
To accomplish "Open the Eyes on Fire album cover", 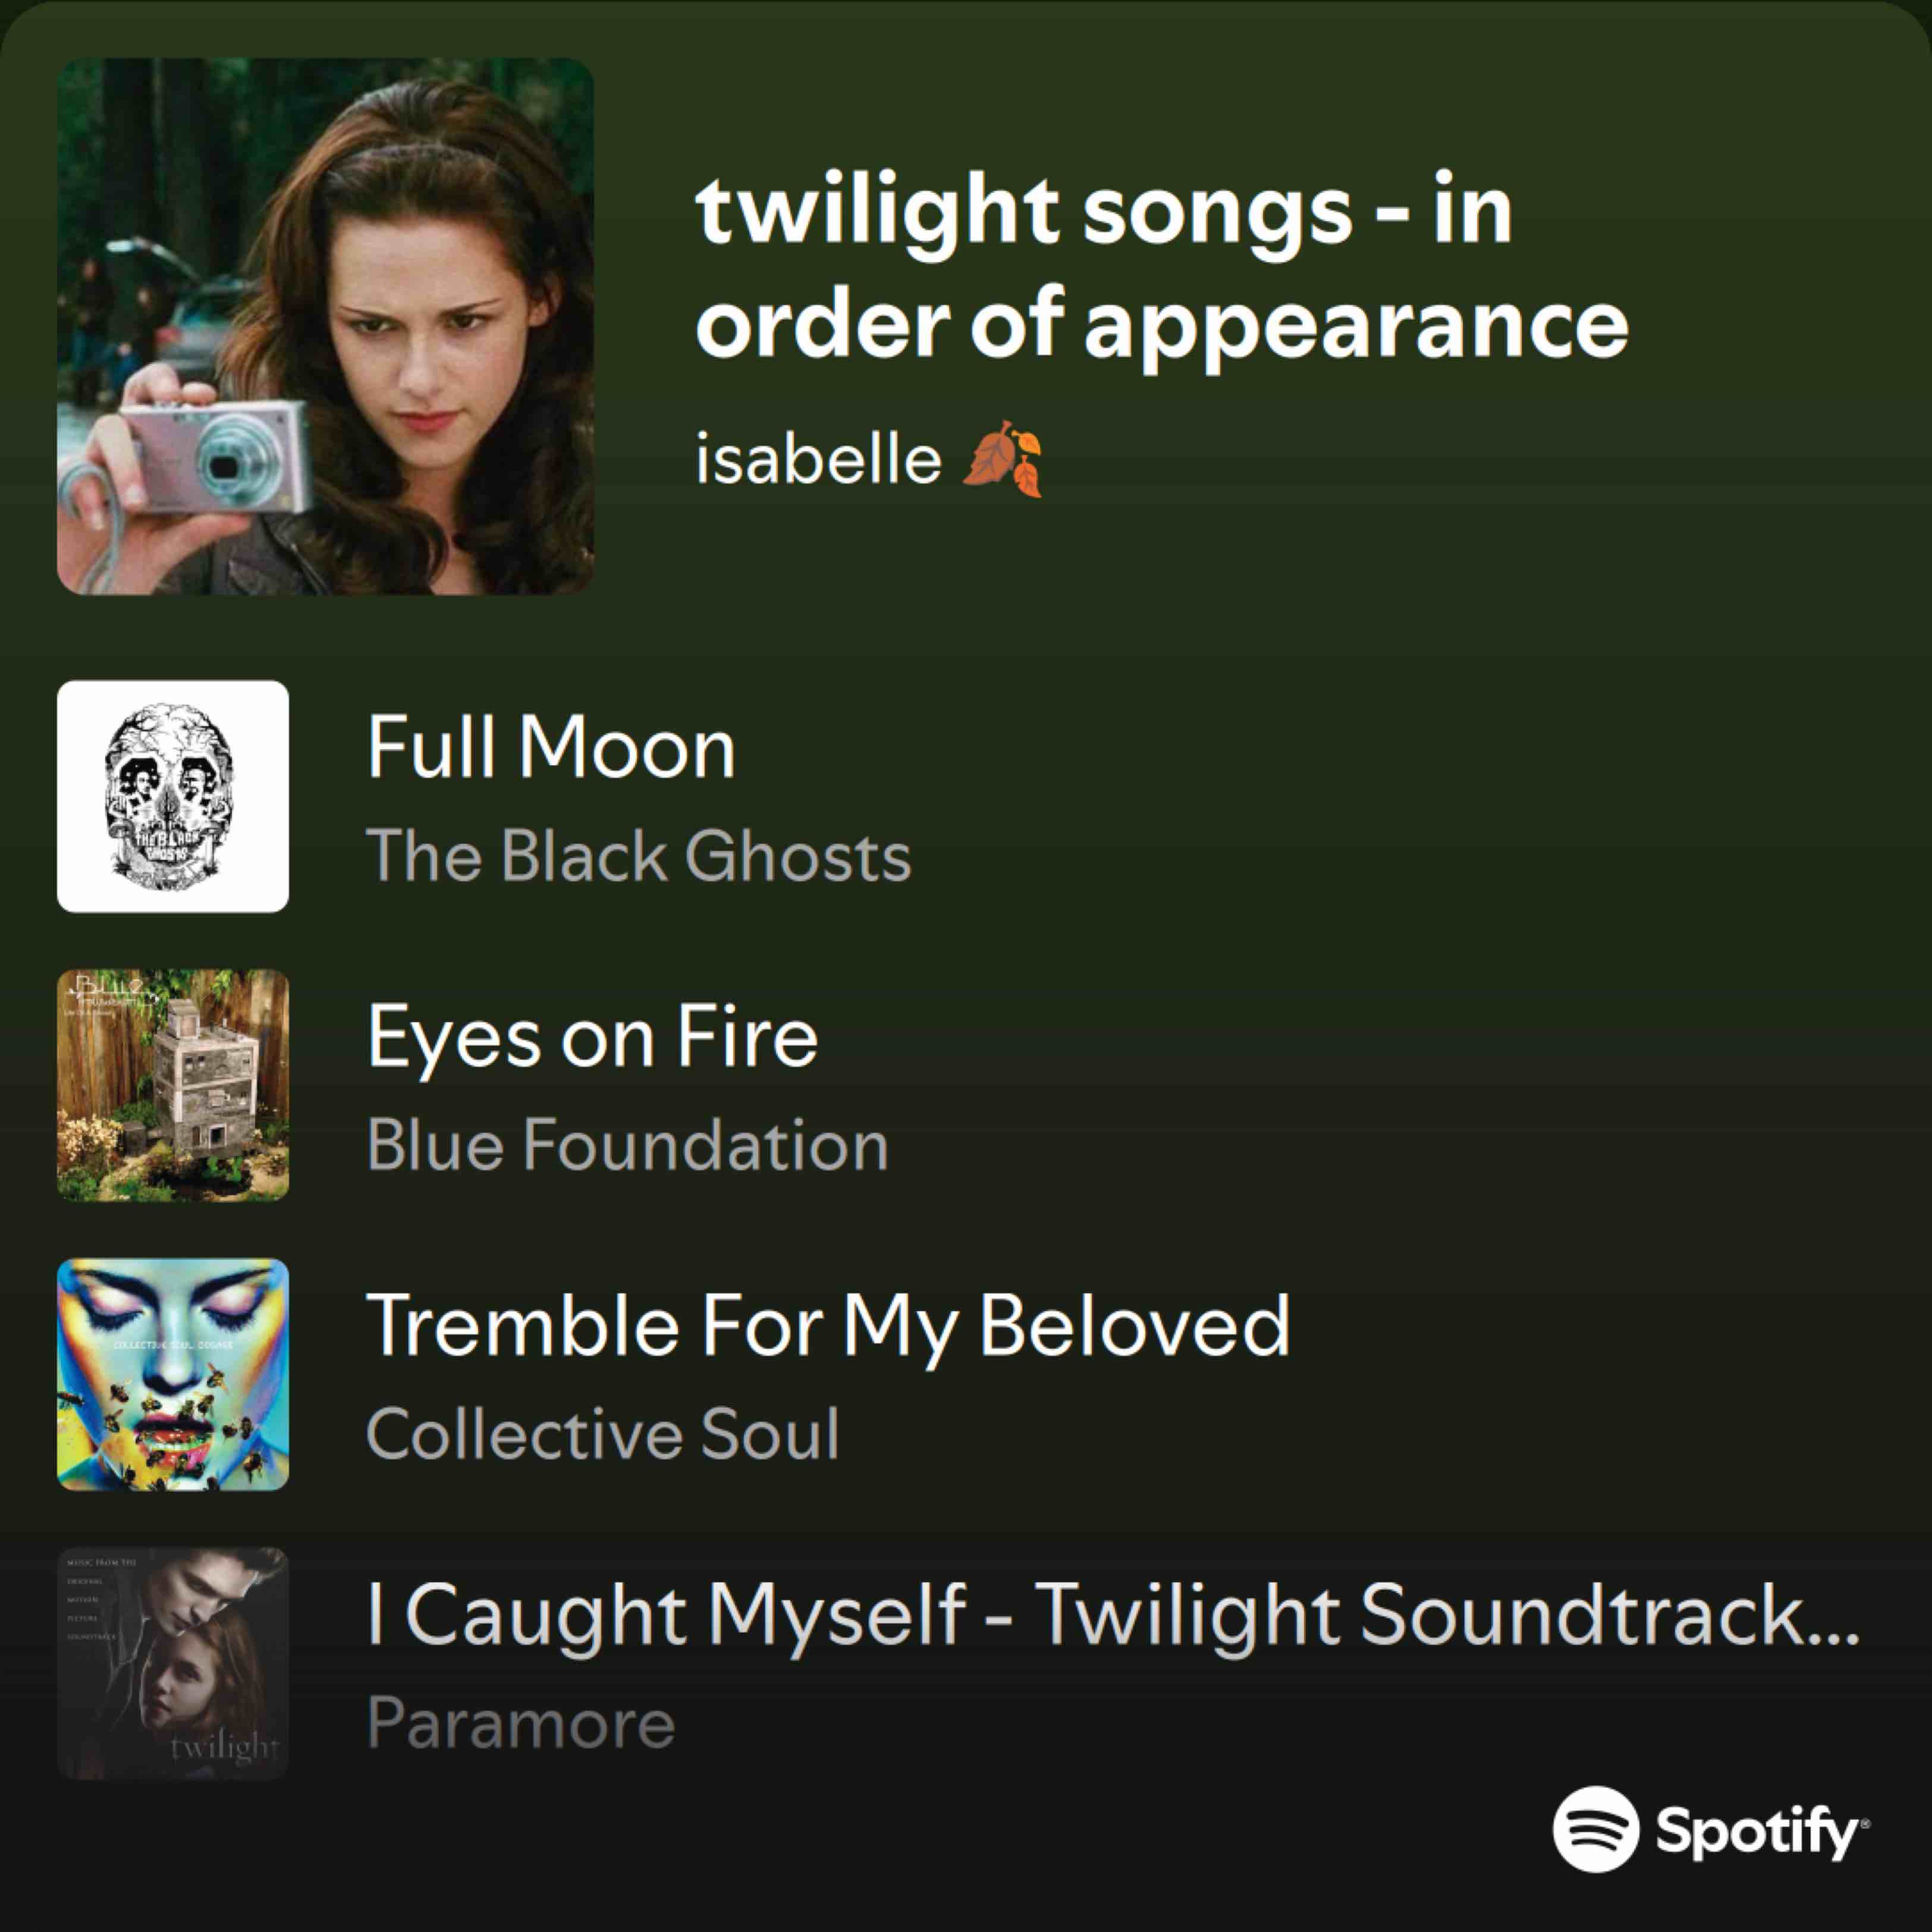I will [173, 1085].
